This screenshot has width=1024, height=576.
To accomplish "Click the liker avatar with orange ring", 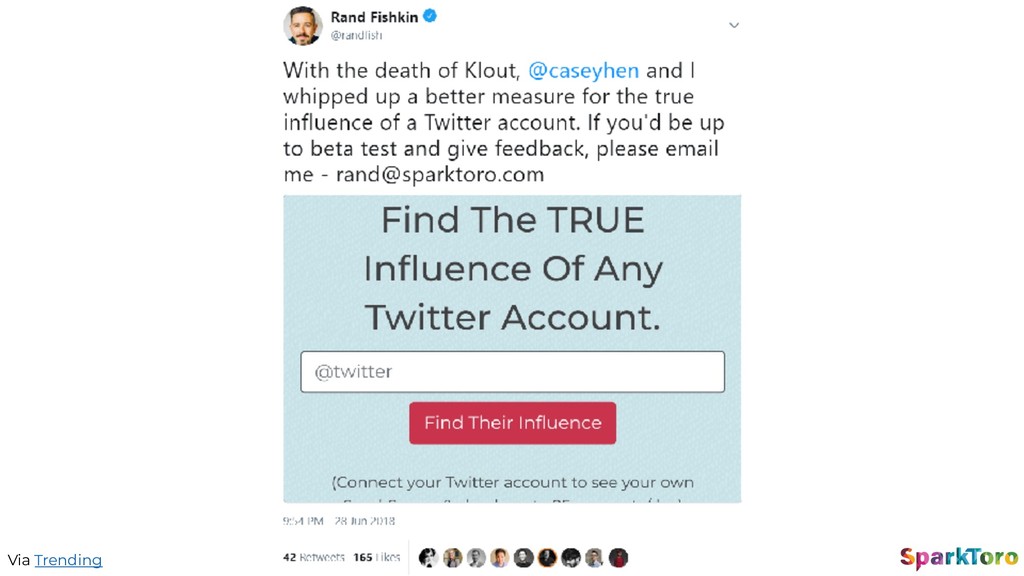I will 547,557.
